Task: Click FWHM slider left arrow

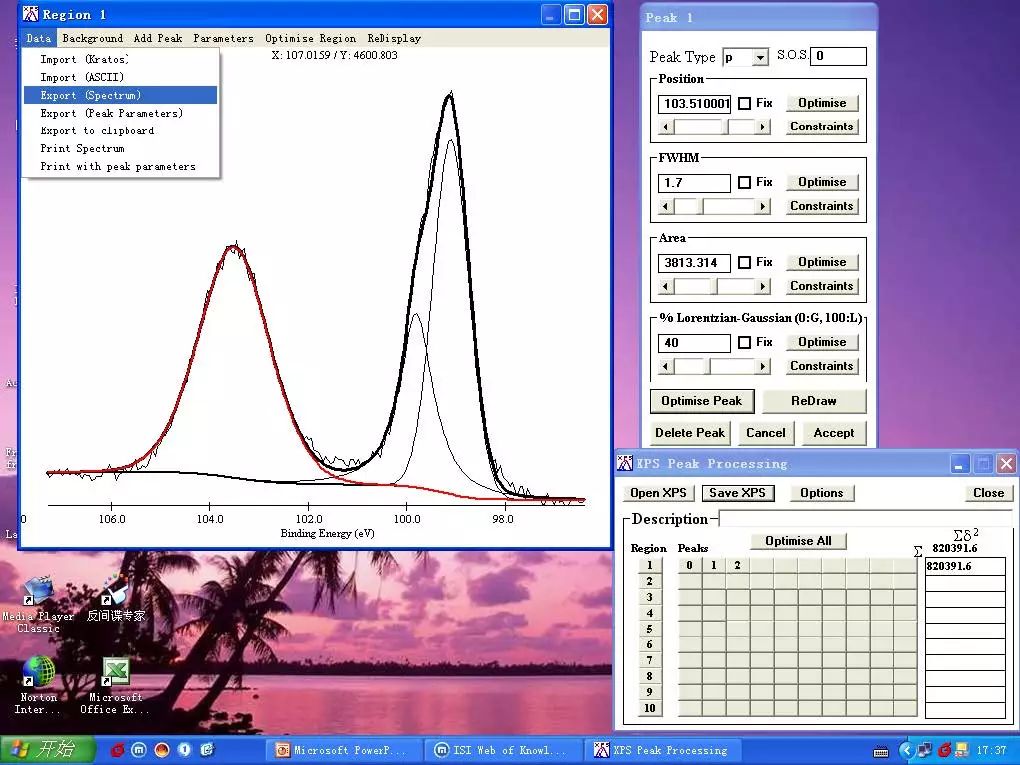Action: [x=665, y=207]
